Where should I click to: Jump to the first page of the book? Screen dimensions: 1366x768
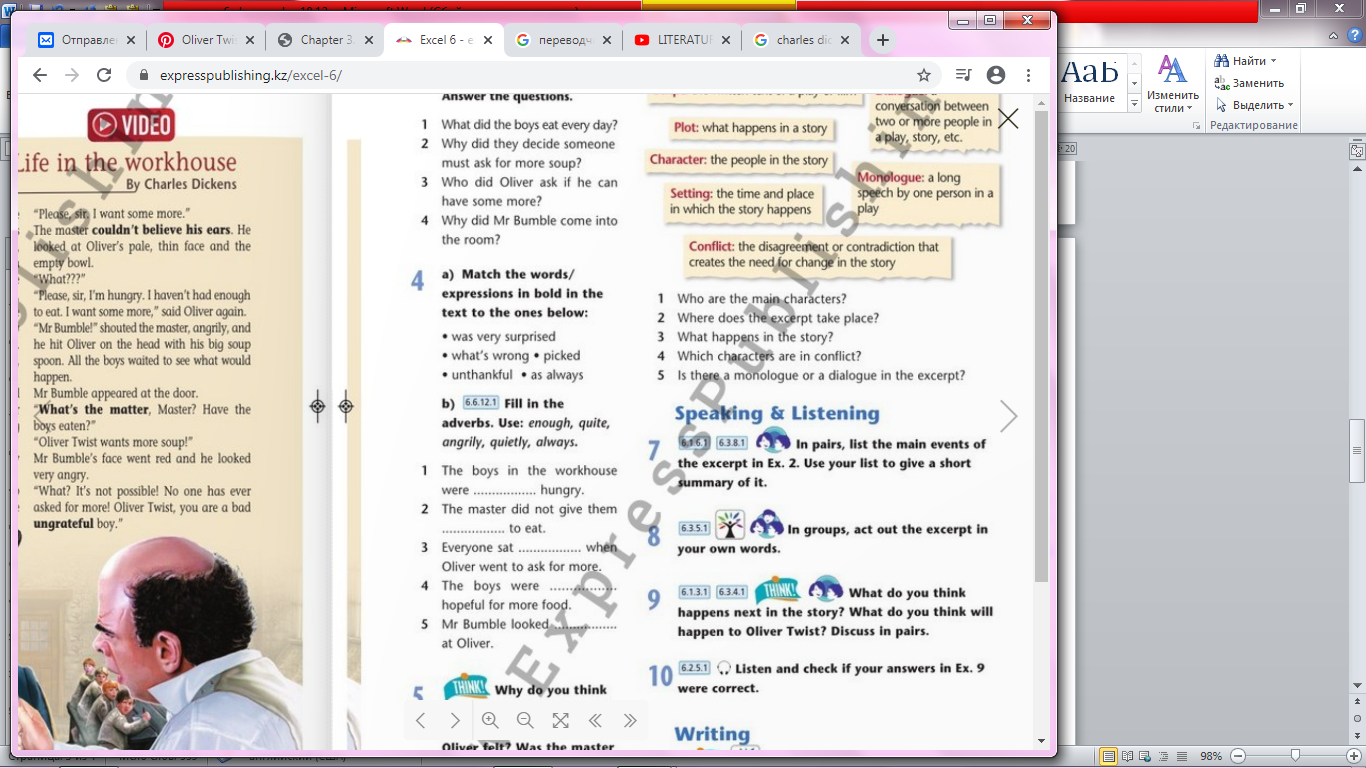tap(595, 720)
